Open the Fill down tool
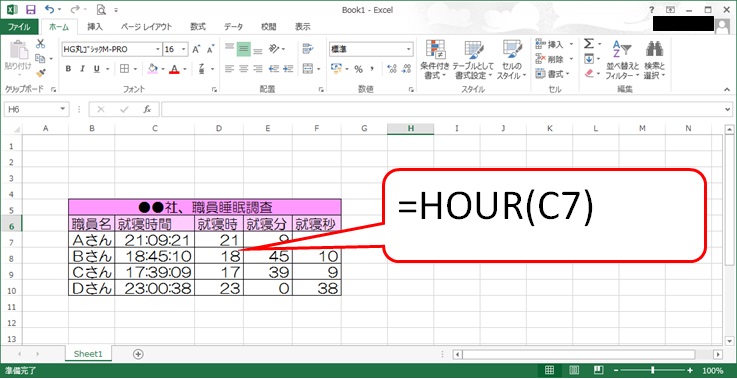The width and height of the screenshot is (737, 379). point(589,59)
